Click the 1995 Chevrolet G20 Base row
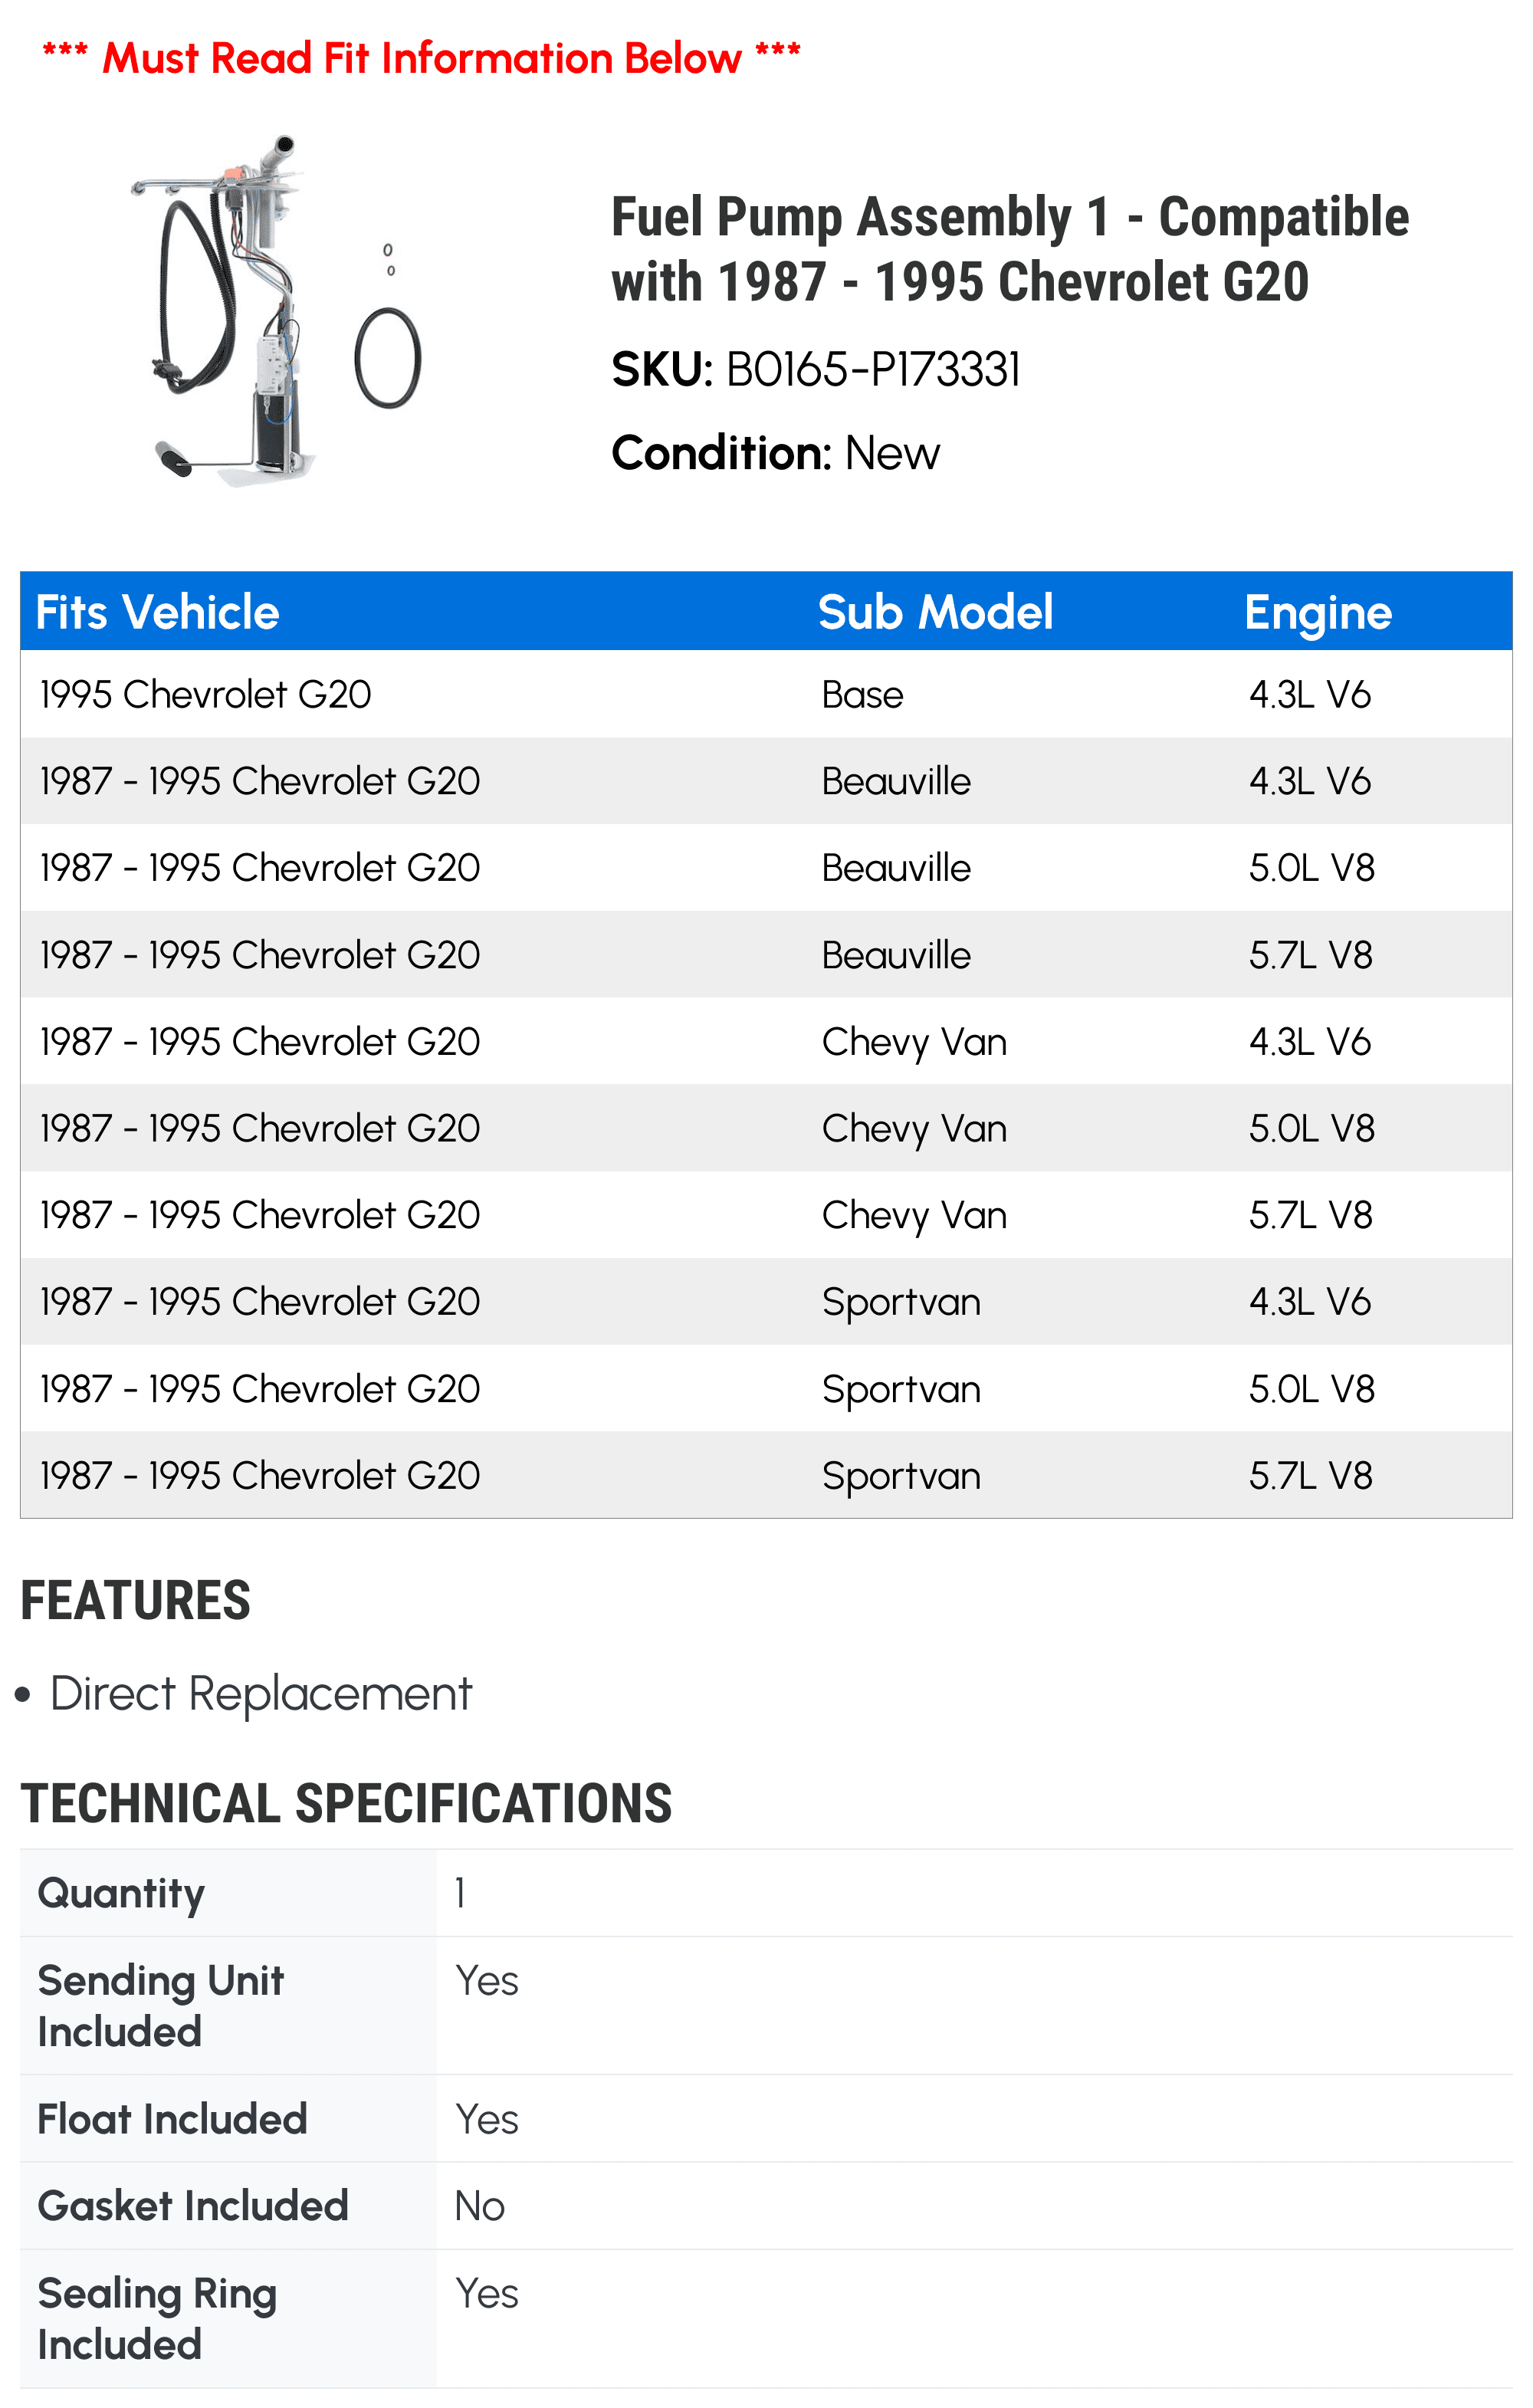This screenshot has height=2408, width=1533. pos(766,694)
